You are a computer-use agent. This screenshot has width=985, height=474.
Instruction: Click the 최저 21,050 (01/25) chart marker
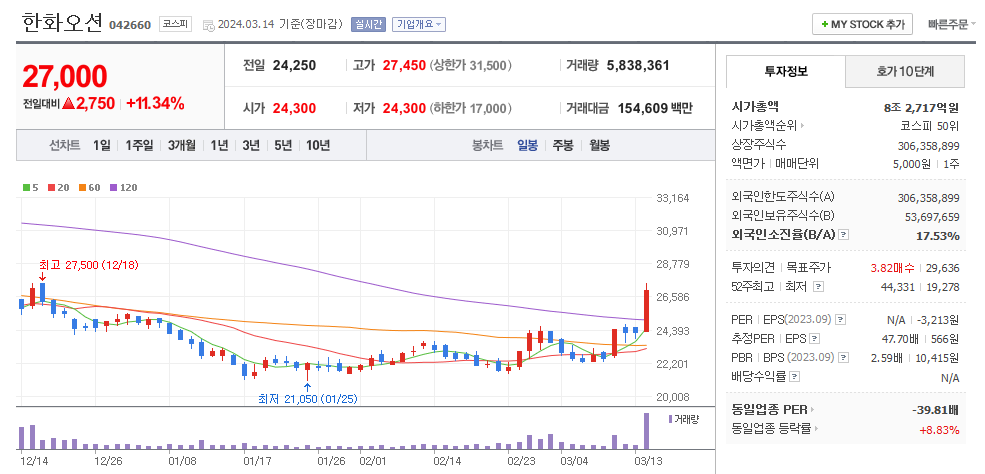point(308,398)
